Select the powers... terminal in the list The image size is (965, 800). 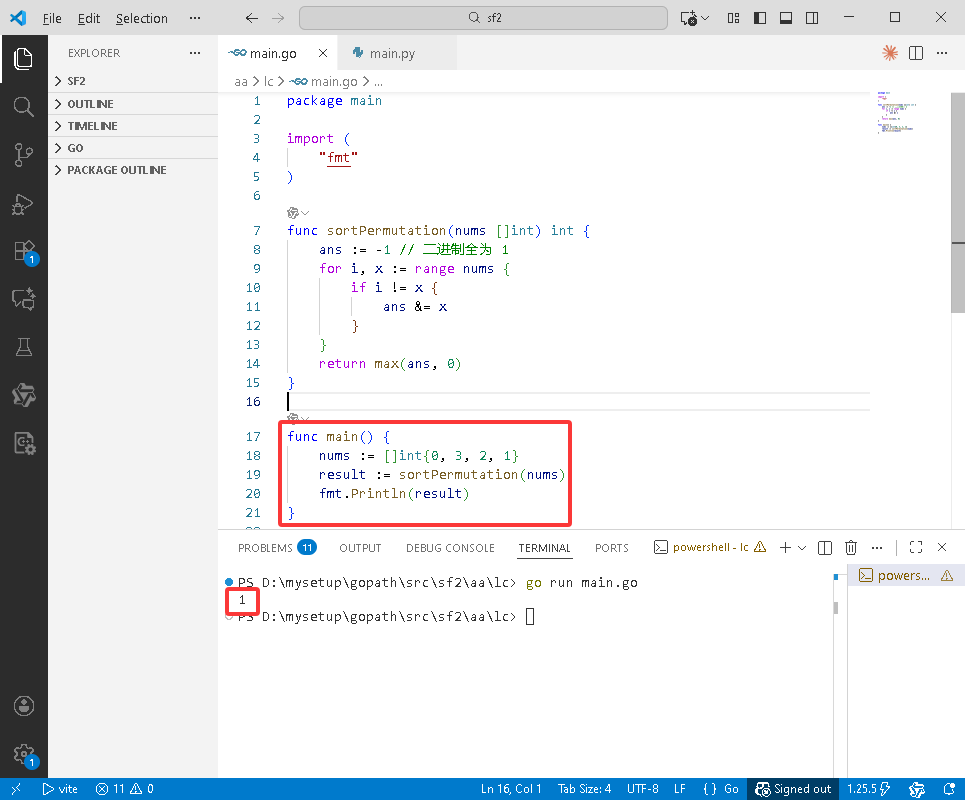(x=905, y=576)
